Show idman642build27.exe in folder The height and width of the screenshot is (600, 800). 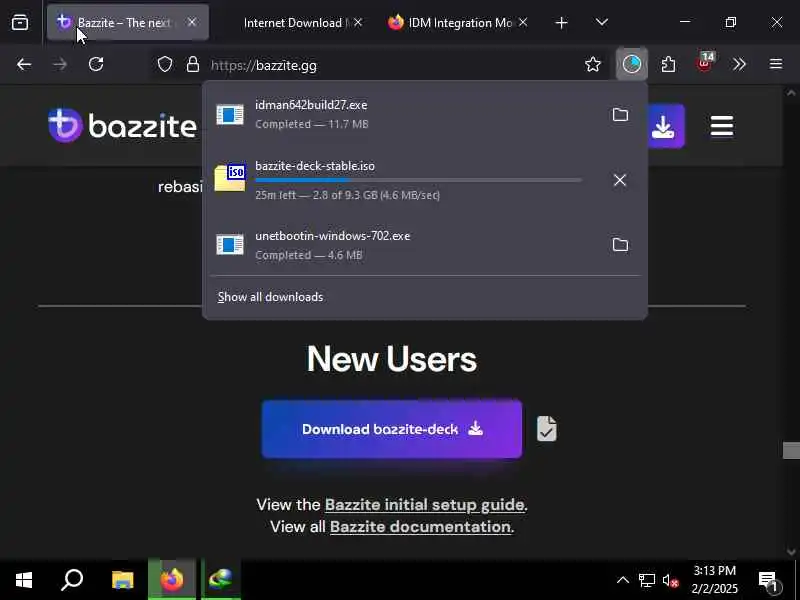click(x=620, y=115)
